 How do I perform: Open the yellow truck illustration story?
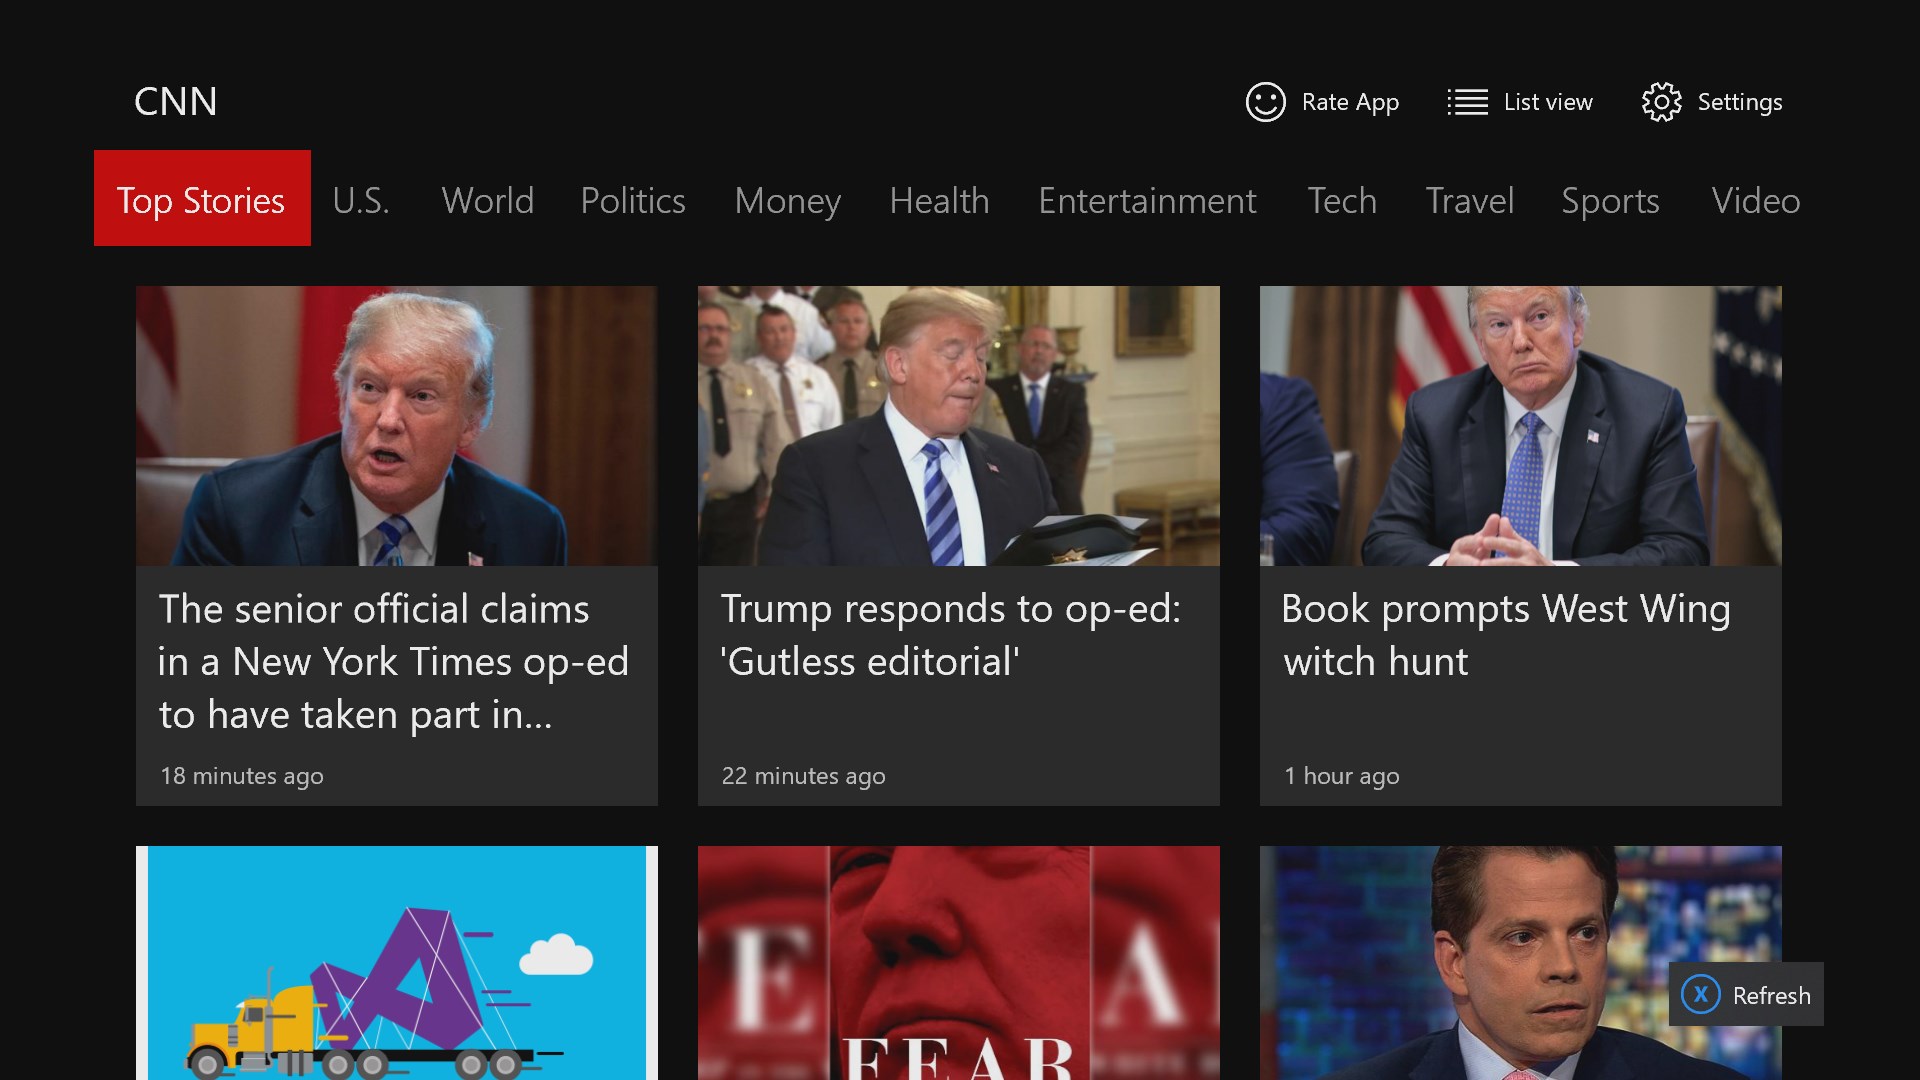click(x=397, y=962)
